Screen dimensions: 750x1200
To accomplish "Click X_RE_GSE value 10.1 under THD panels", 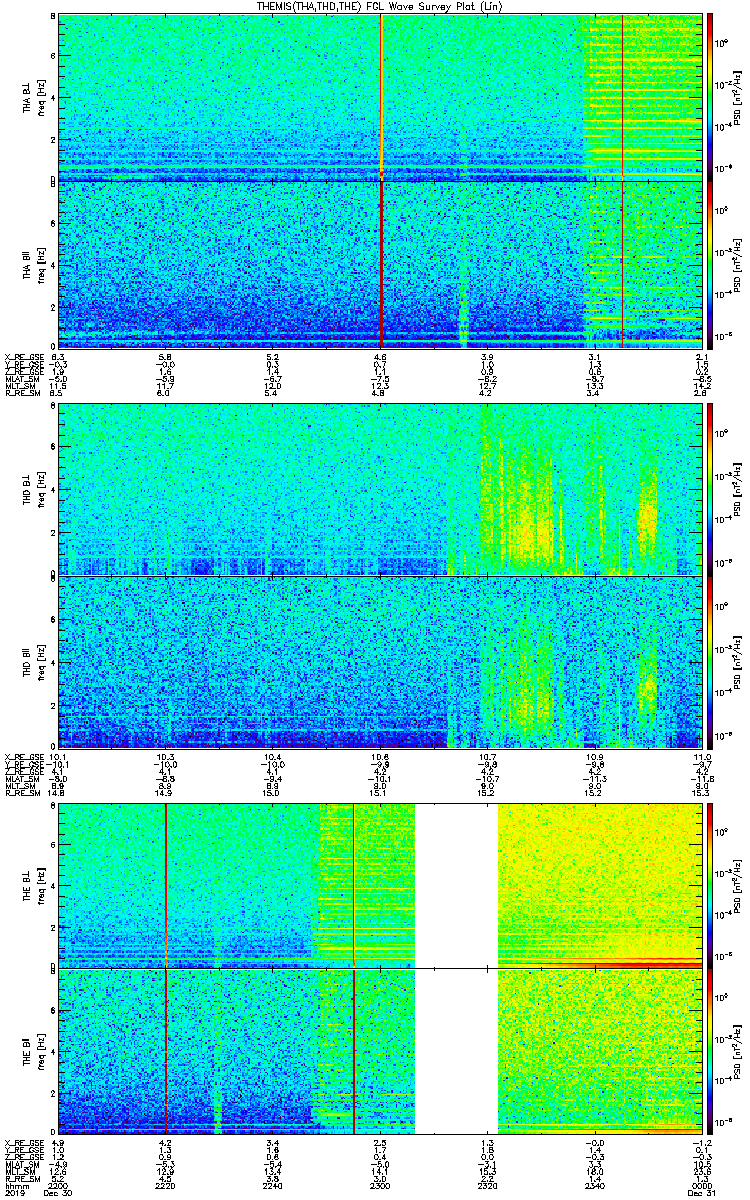I will [x=59, y=756].
